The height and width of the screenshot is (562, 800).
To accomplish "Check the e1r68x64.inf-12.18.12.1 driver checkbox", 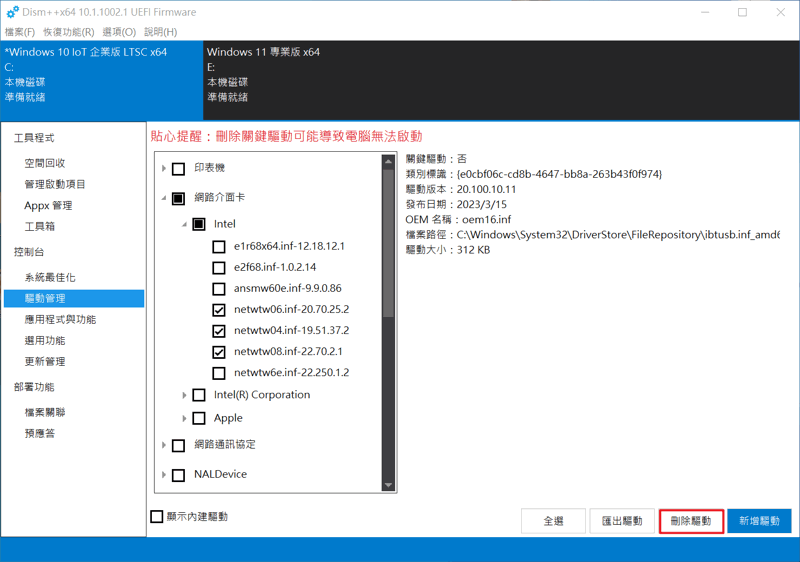I will [x=219, y=247].
